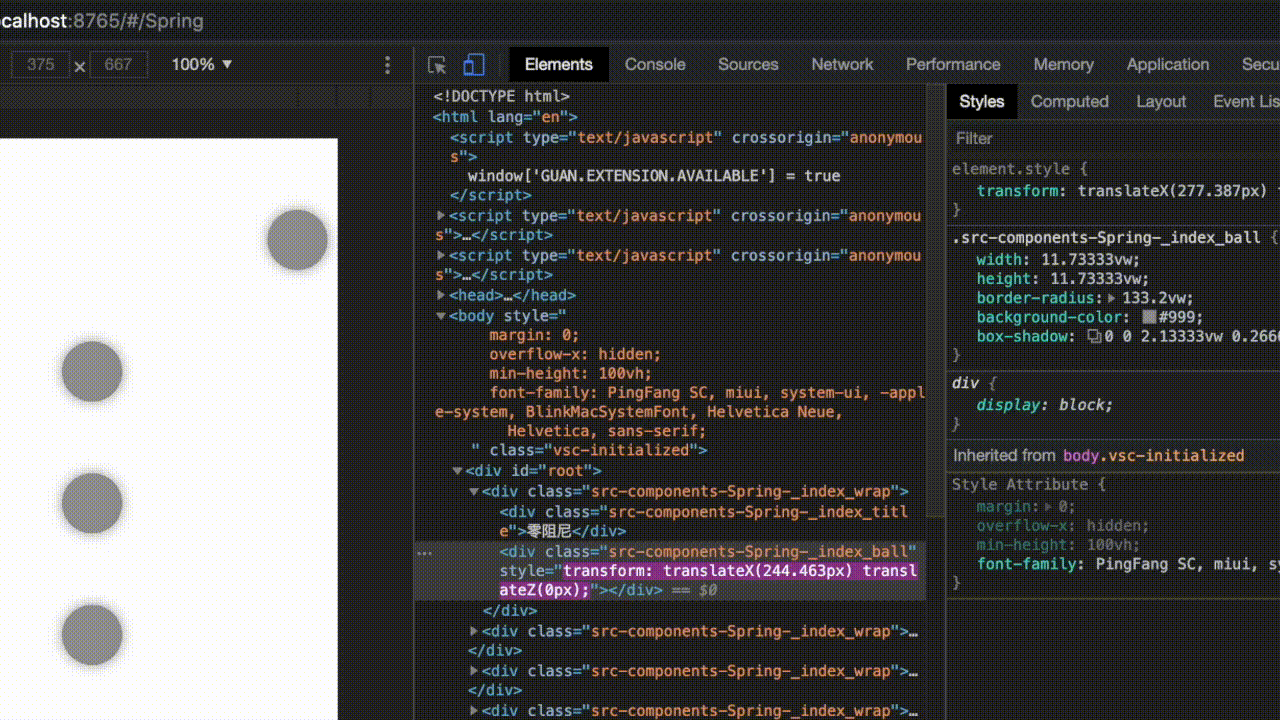The width and height of the screenshot is (1280, 720).
Task: Click body.vsc-initialized inherited link
Action: (1153, 456)
